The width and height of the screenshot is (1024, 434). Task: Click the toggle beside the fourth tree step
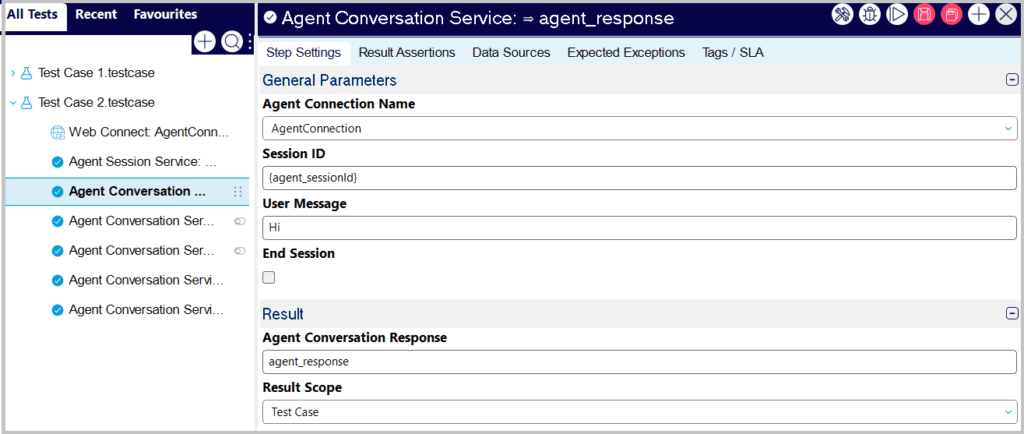(239, 221)
